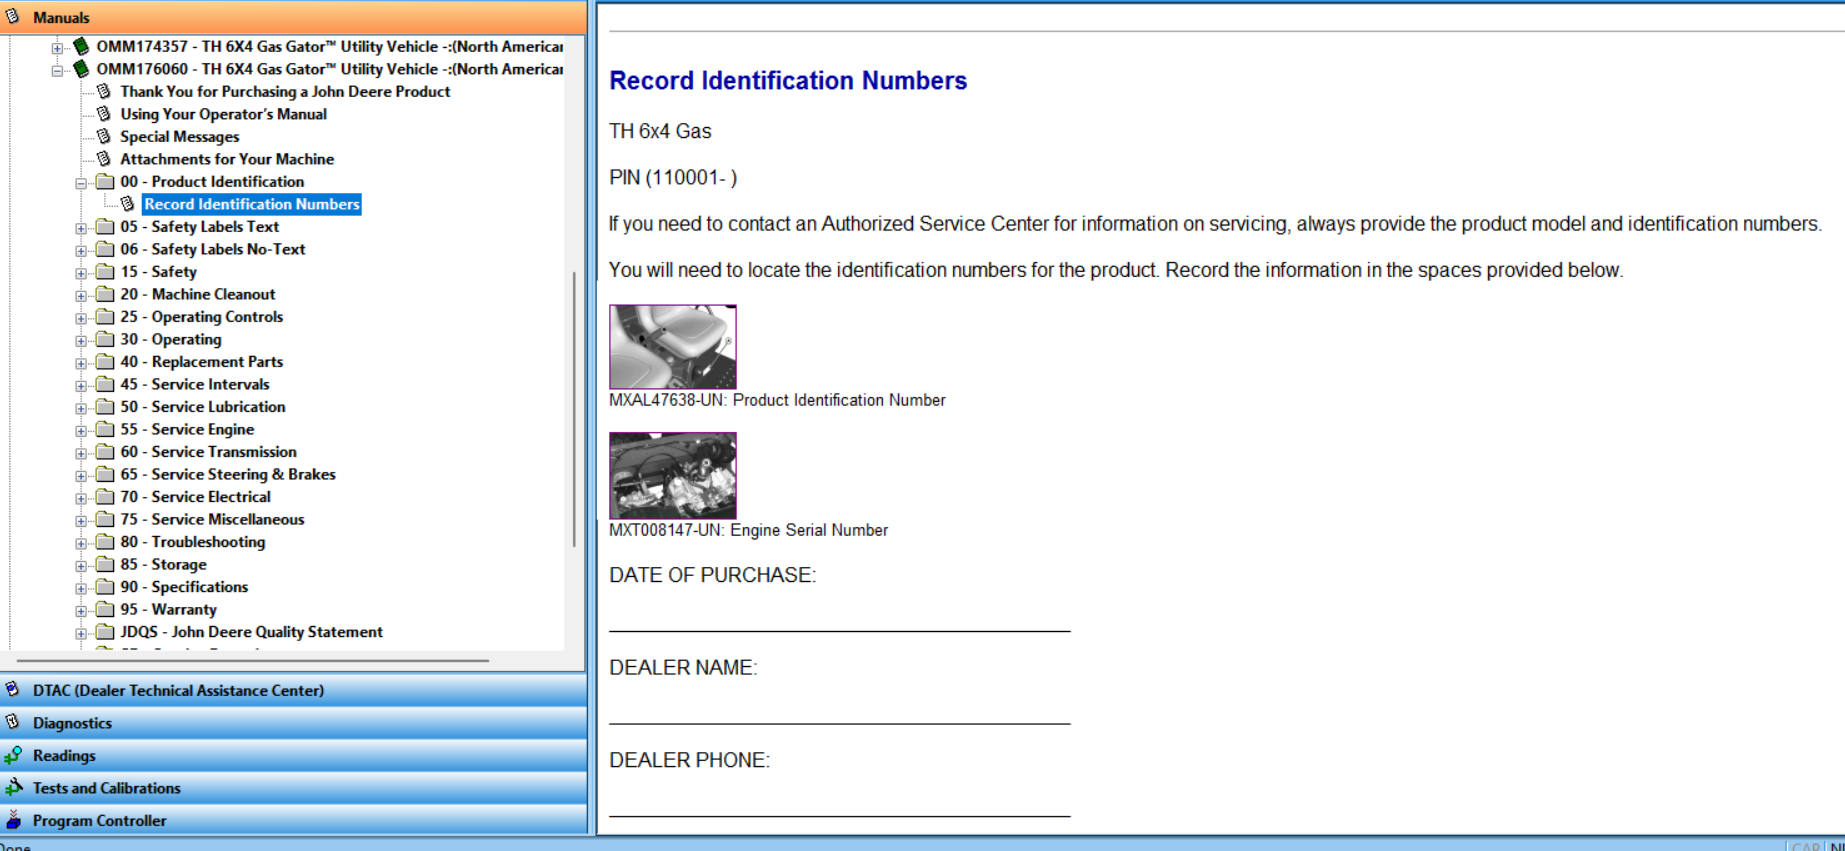The height and width of the screenshot is (851, 1845).
Task: Expand the 06 - Safety Labels No-Text folder
Action: coord(81,251)
